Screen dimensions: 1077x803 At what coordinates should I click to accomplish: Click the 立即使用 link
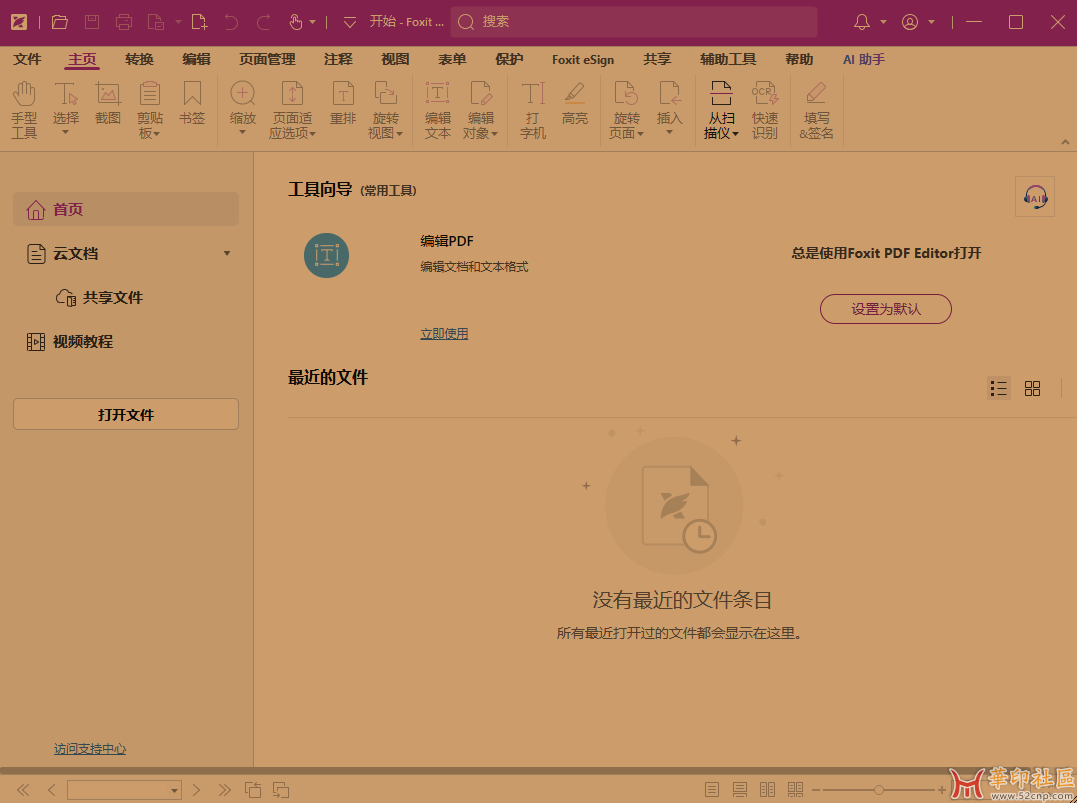pyautogui.click(x=444, y=334)
